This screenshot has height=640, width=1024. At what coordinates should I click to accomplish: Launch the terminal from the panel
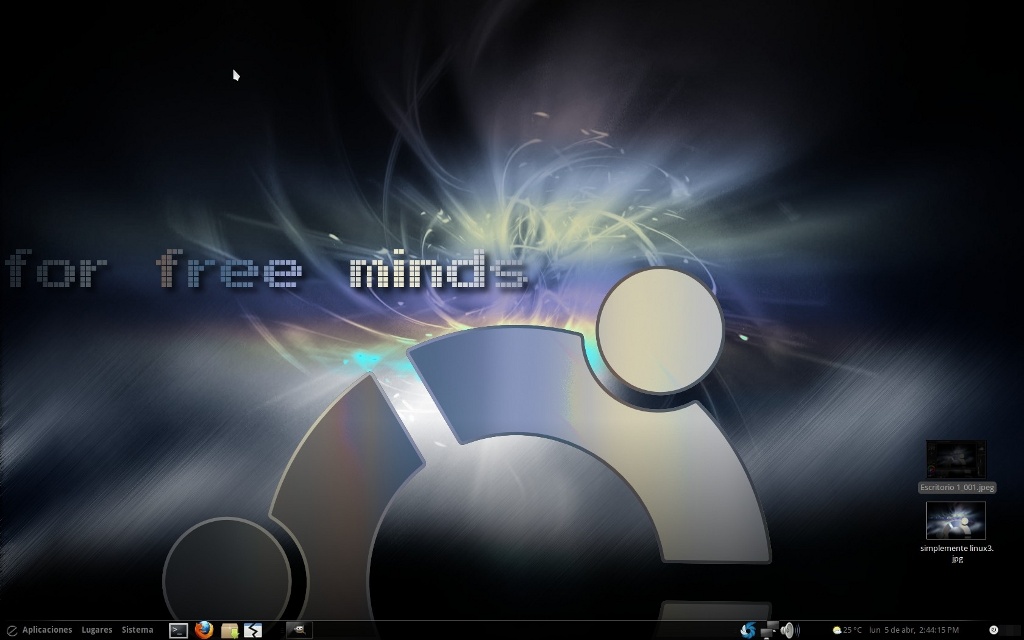[178, 630]
